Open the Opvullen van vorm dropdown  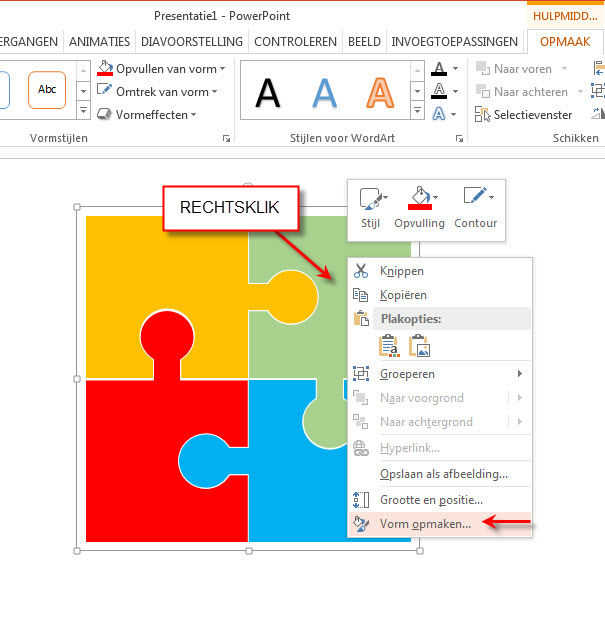point(222,69)
